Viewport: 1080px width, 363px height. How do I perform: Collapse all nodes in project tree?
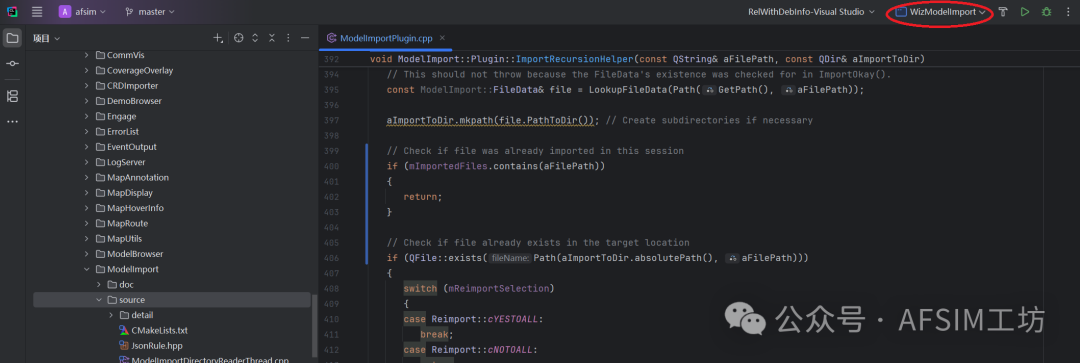271,38
